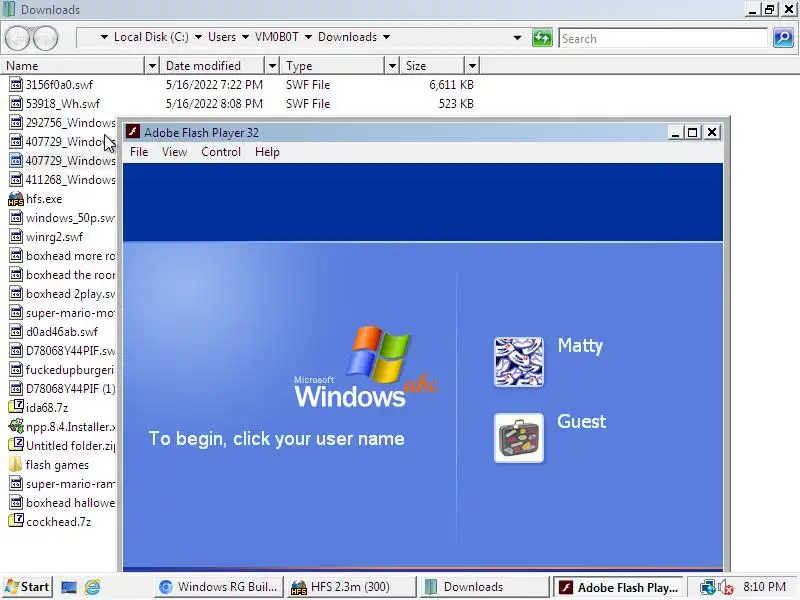Select the boxhead 2play.swf file name
Image resolution: width=800 pixels, height=600 pixels.
[x=70, y=294]
